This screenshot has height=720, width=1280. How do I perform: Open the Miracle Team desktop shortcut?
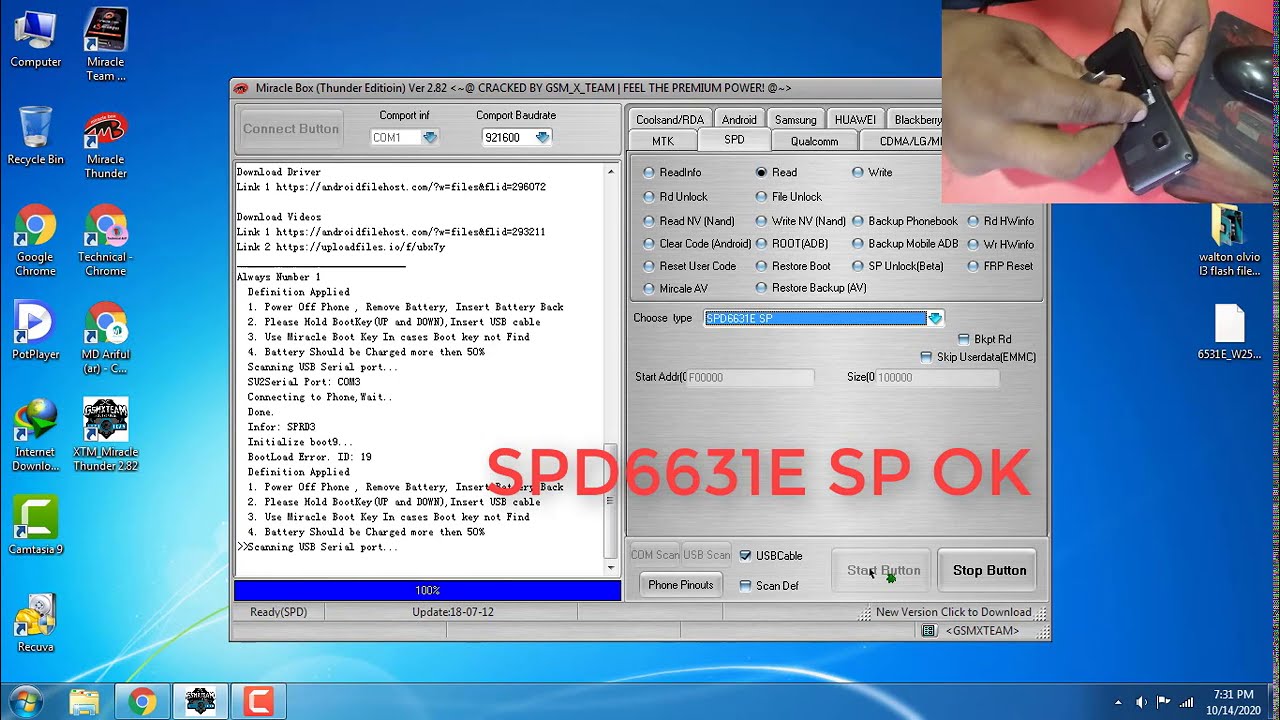(x=105, y=44)
